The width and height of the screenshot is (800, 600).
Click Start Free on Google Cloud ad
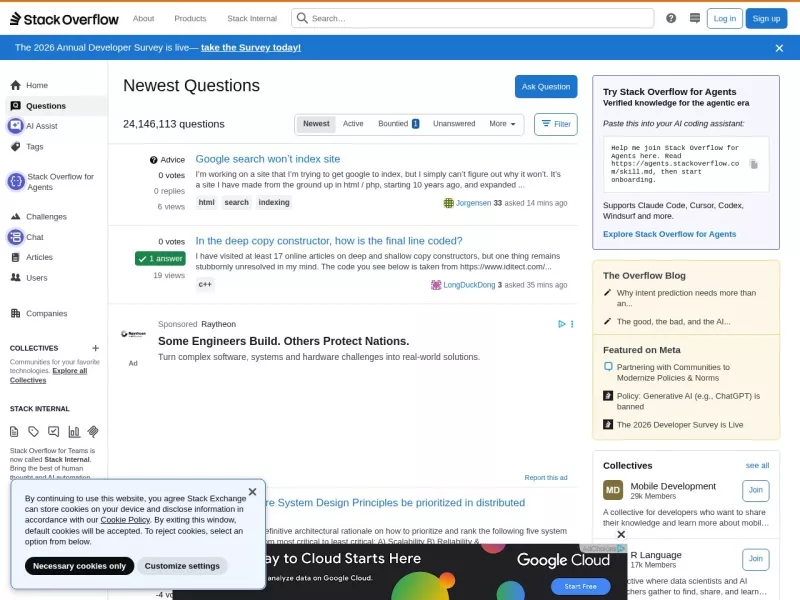tap(581, 586)
